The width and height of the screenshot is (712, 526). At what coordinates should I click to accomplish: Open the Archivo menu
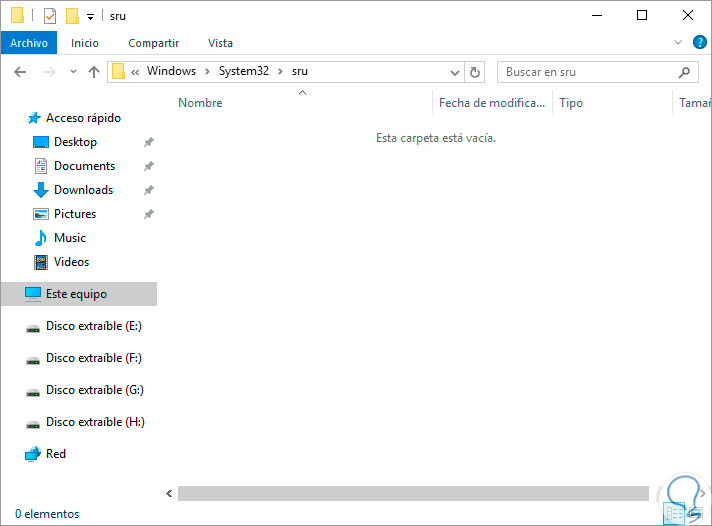[x=29, y=43]
